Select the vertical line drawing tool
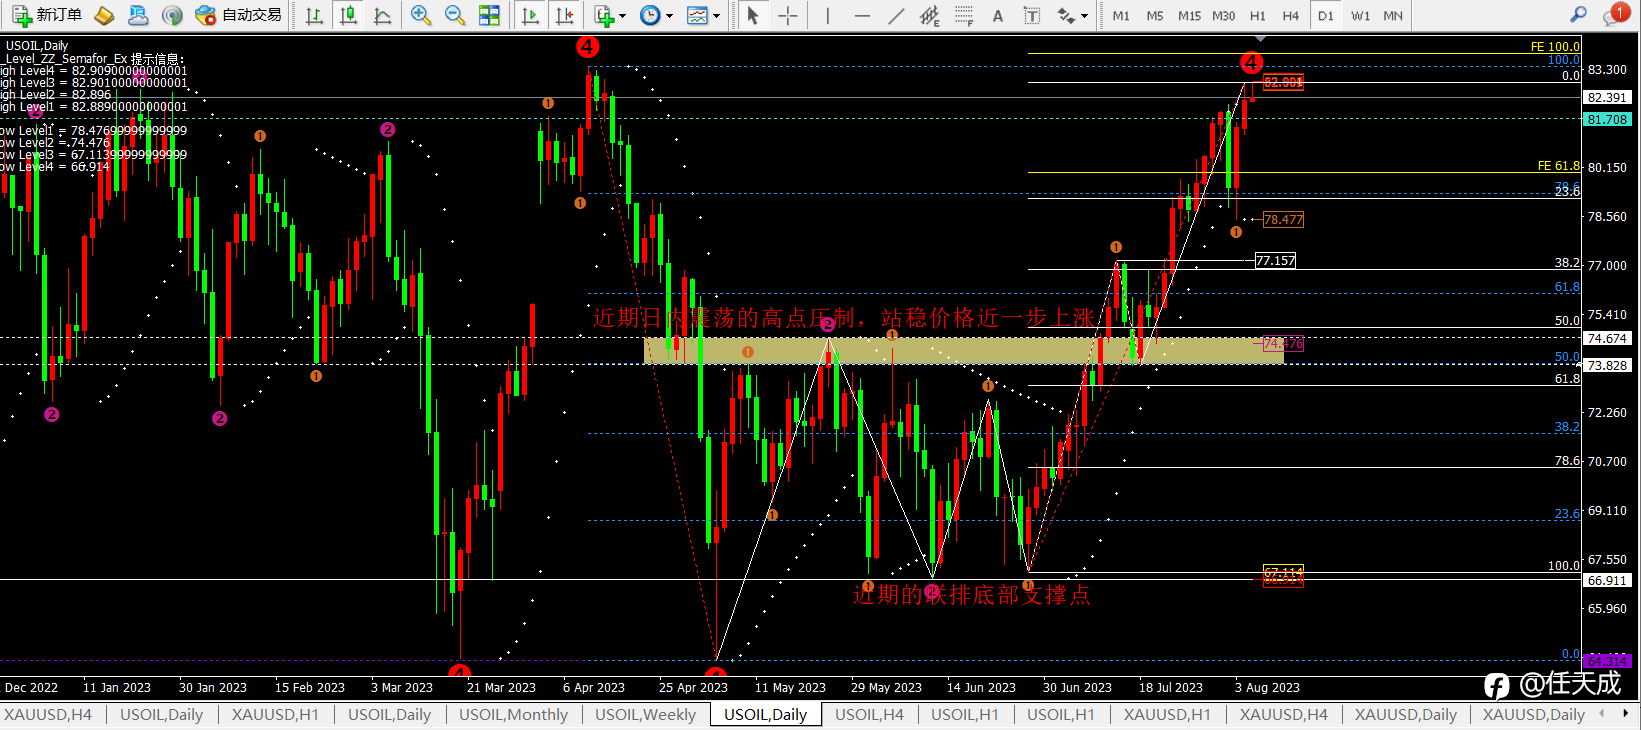 (827, 15)
